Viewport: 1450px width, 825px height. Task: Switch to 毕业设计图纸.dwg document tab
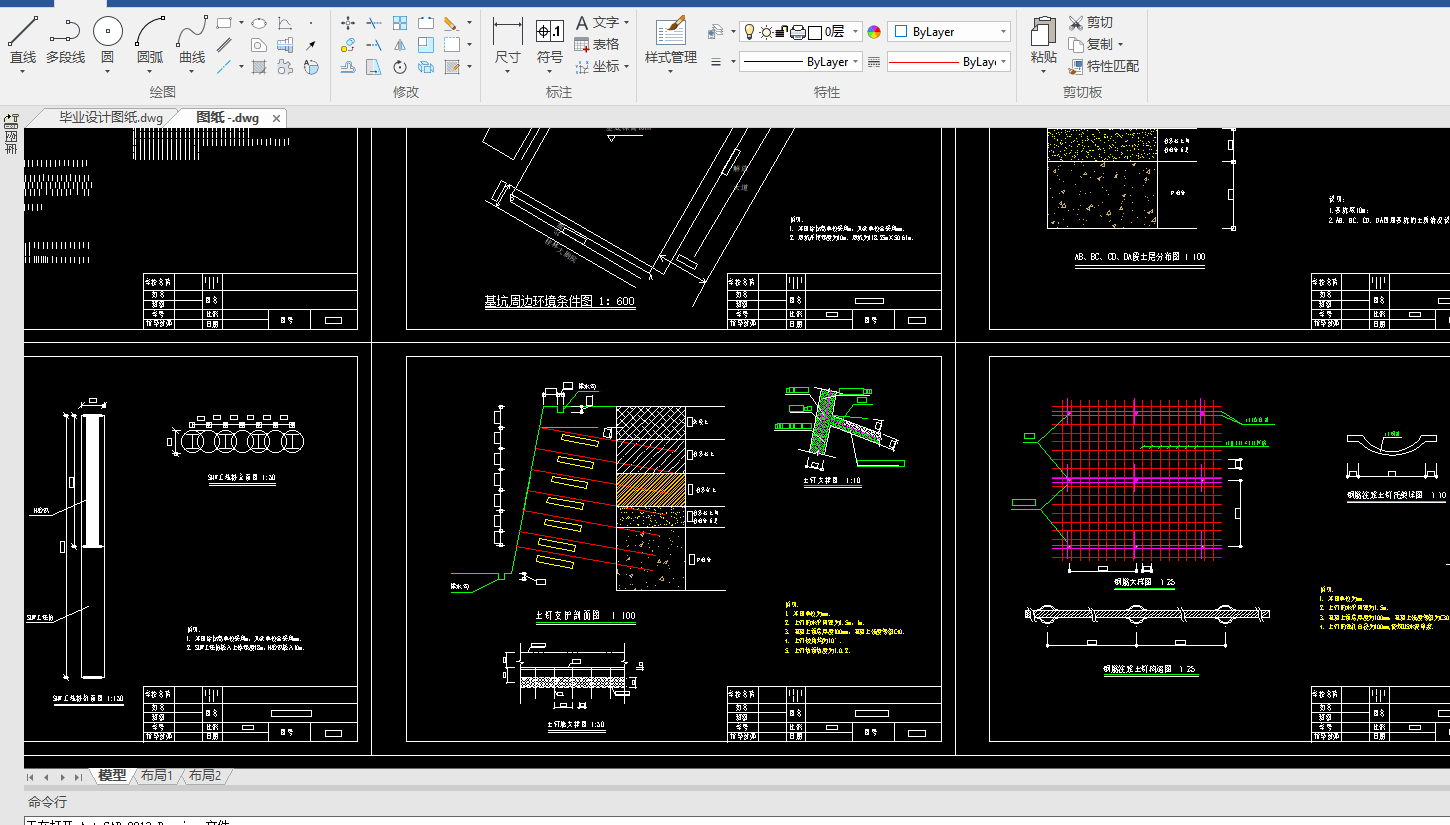tap(110, 117)
